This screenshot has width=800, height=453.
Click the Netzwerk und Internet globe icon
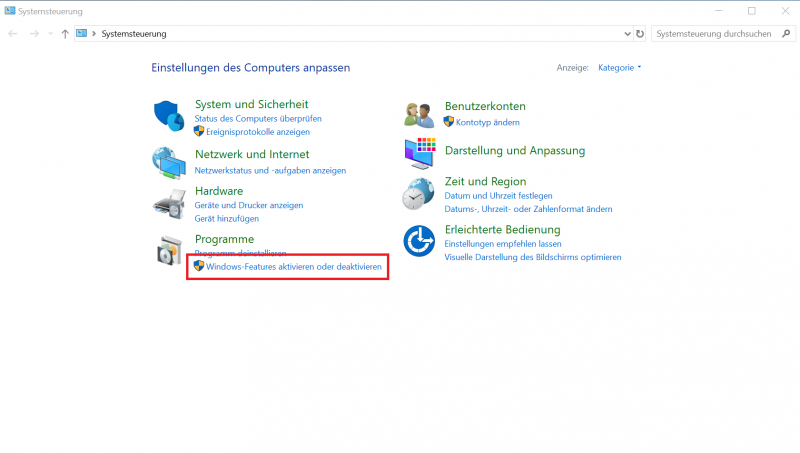tap(170, 161)
